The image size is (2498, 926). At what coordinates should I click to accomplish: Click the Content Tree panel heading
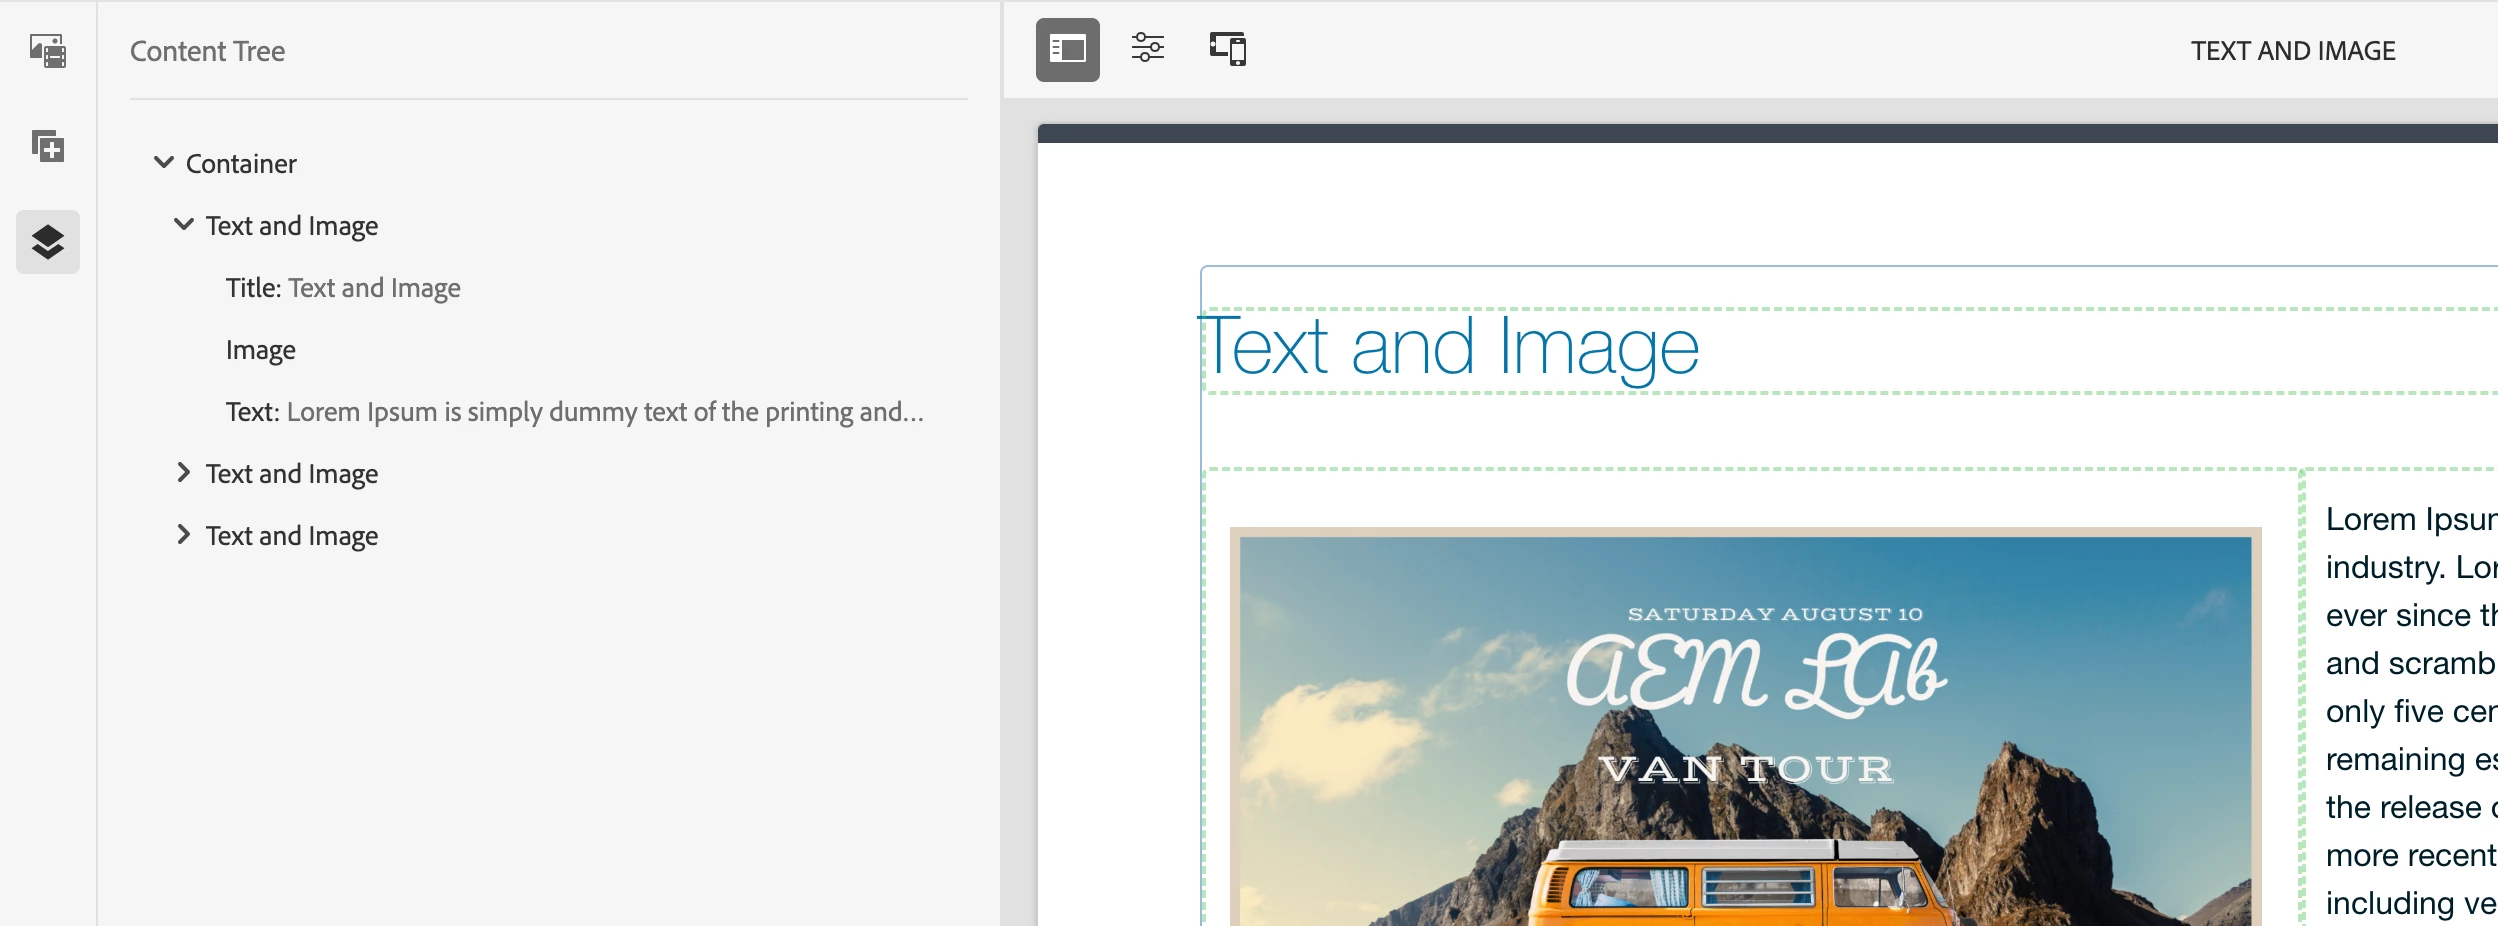(207, 51)
